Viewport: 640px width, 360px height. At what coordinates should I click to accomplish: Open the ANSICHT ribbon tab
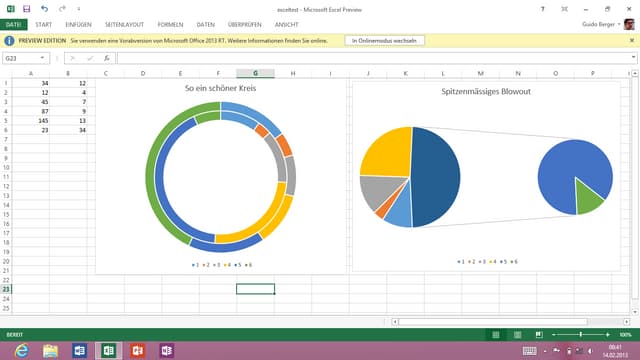pos(286,24)
